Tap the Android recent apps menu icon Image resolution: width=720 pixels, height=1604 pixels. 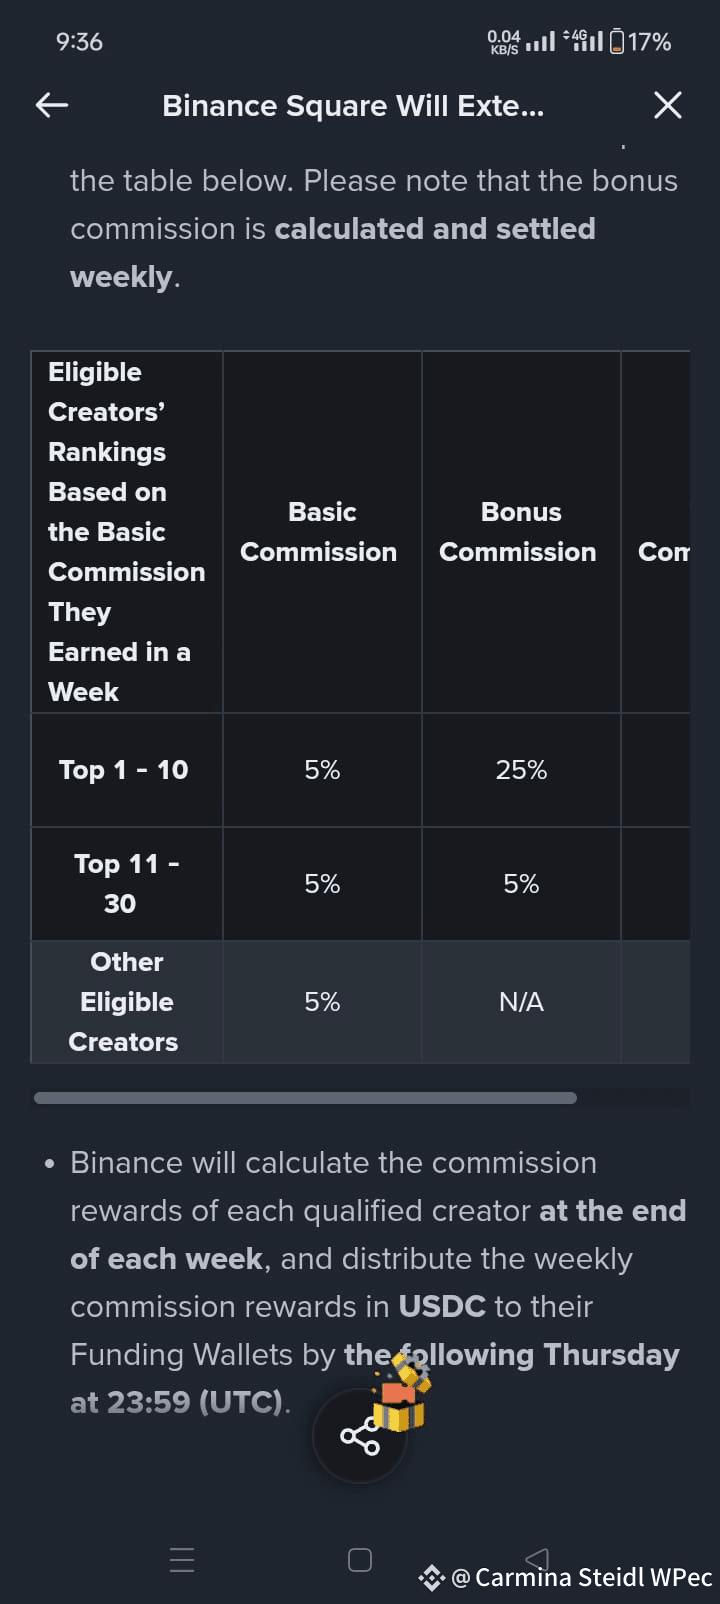[182, 1560]
